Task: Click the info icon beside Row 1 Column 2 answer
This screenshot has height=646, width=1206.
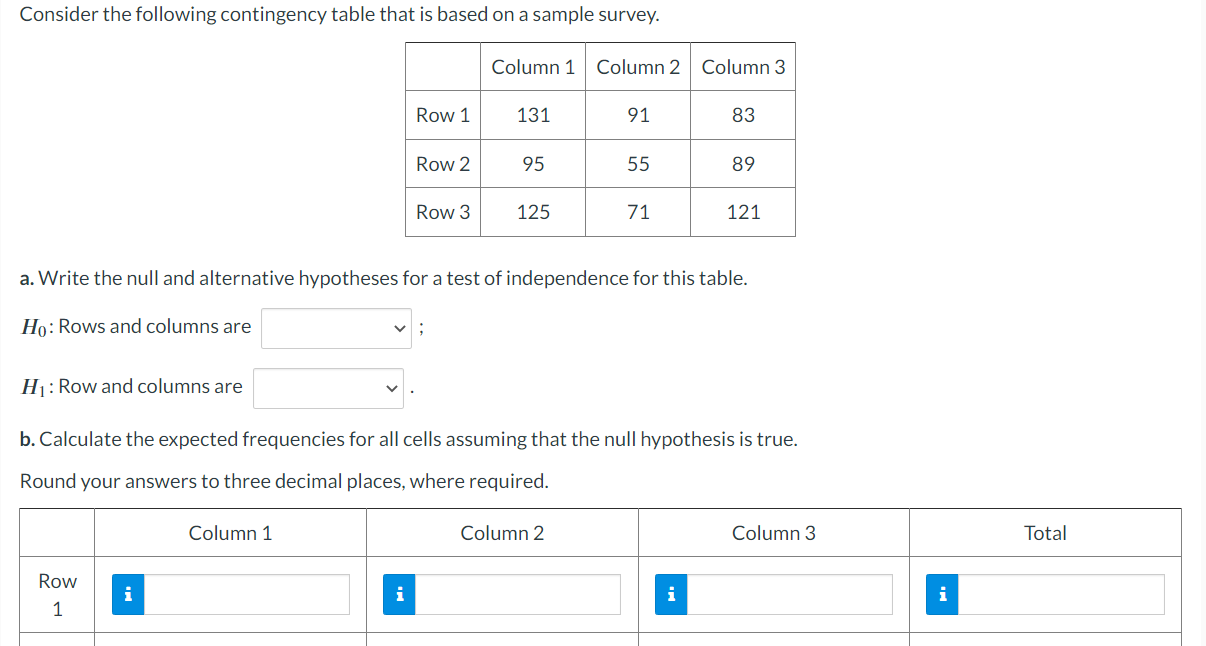Action: [x=399, y=594]
